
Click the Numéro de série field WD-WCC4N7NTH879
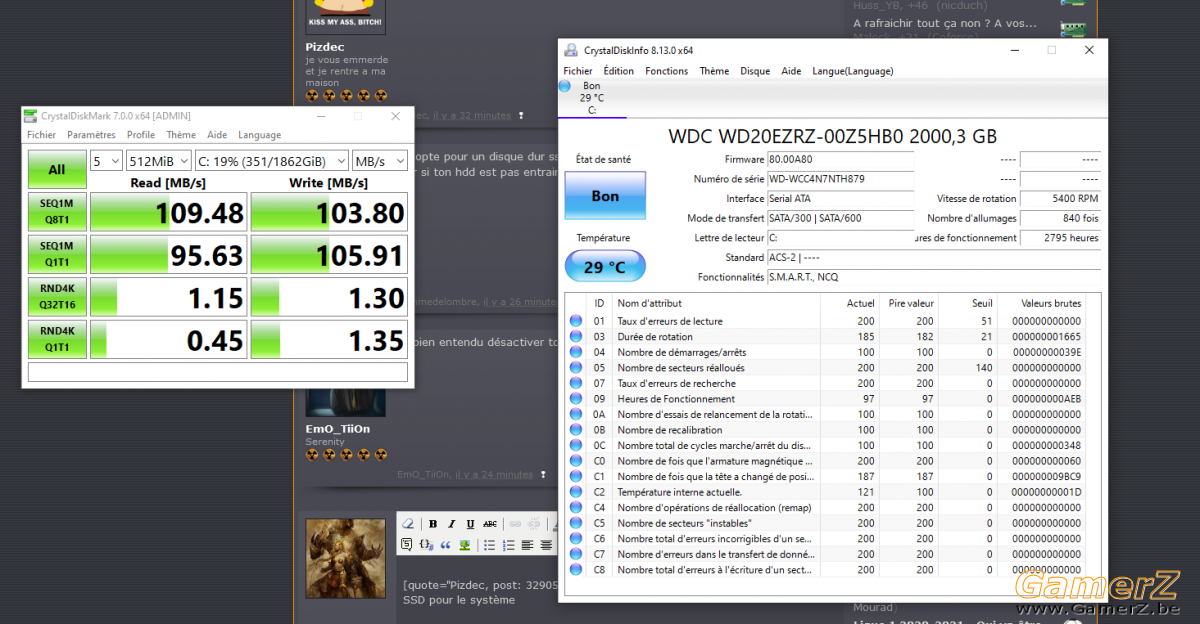pos(840,179)
